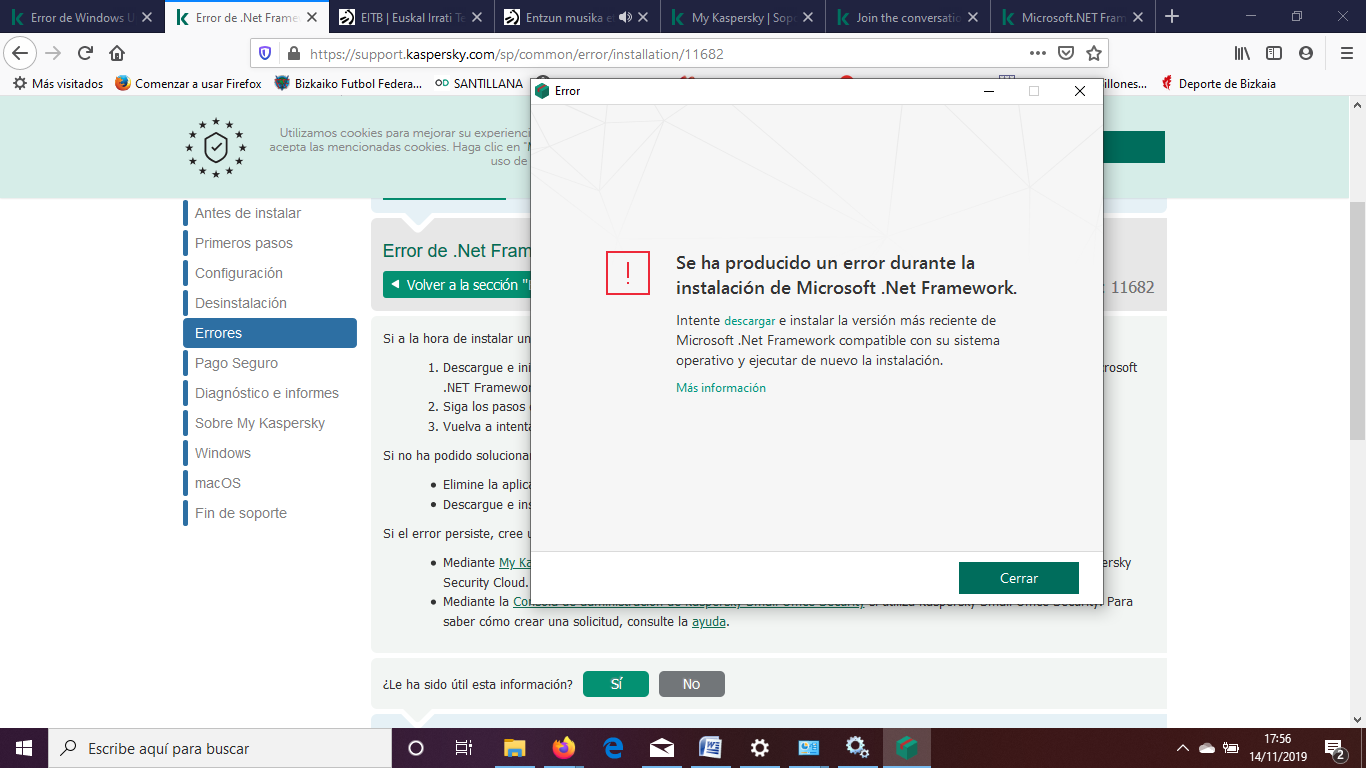Open the double-gear icon on the taskbar
1366x768 pixels.
857,748
